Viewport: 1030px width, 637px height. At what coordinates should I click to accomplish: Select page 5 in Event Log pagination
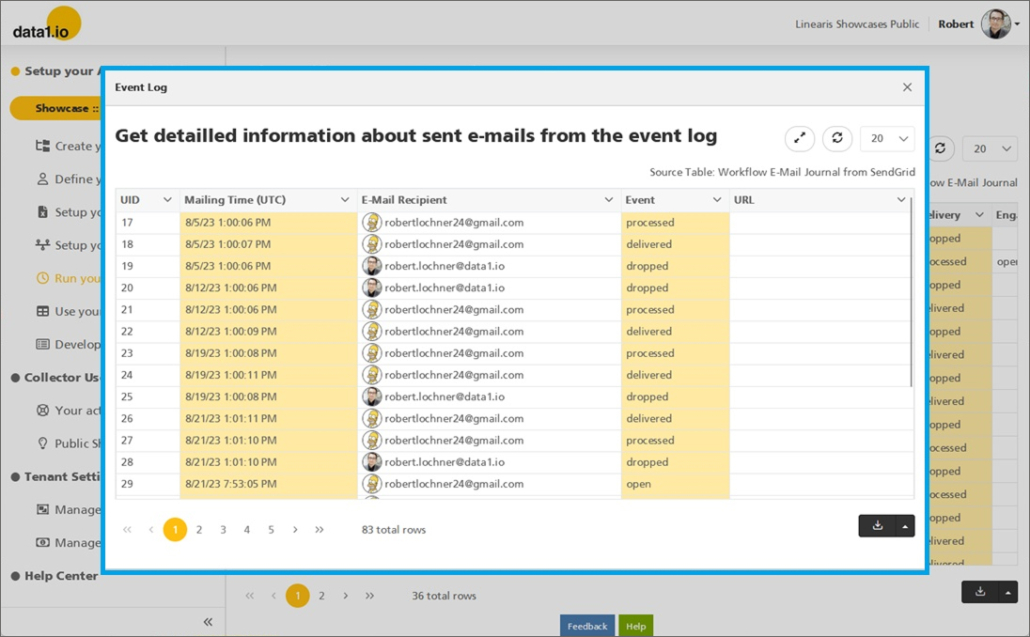click(x=271, y=530)
